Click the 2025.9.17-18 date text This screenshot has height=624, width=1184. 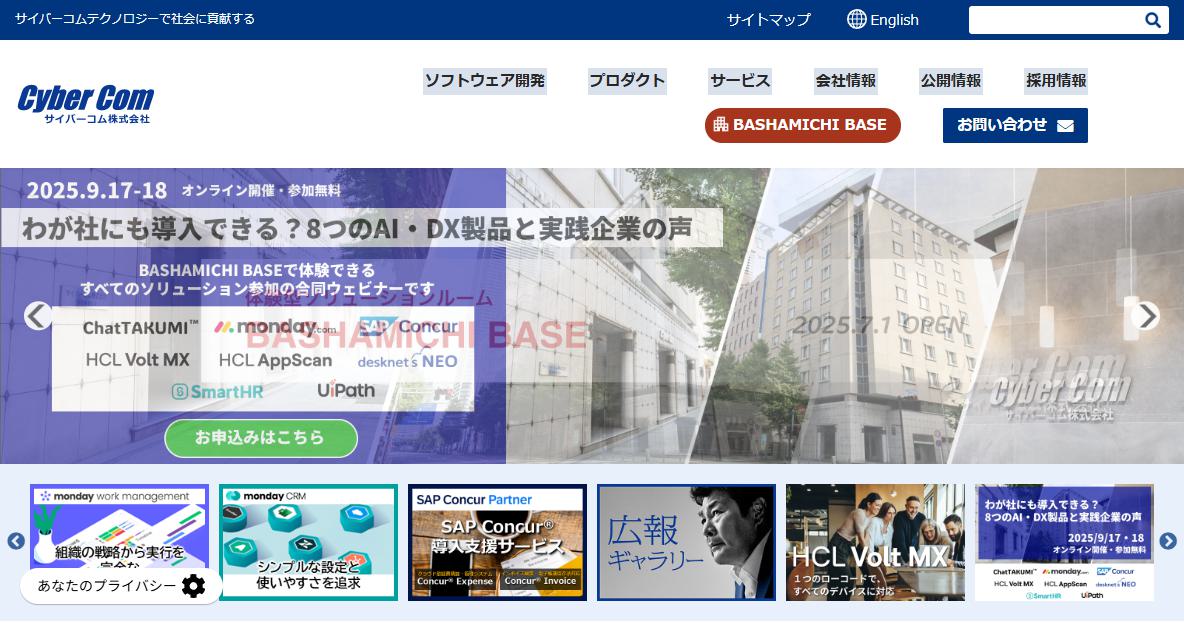[97, 190]
